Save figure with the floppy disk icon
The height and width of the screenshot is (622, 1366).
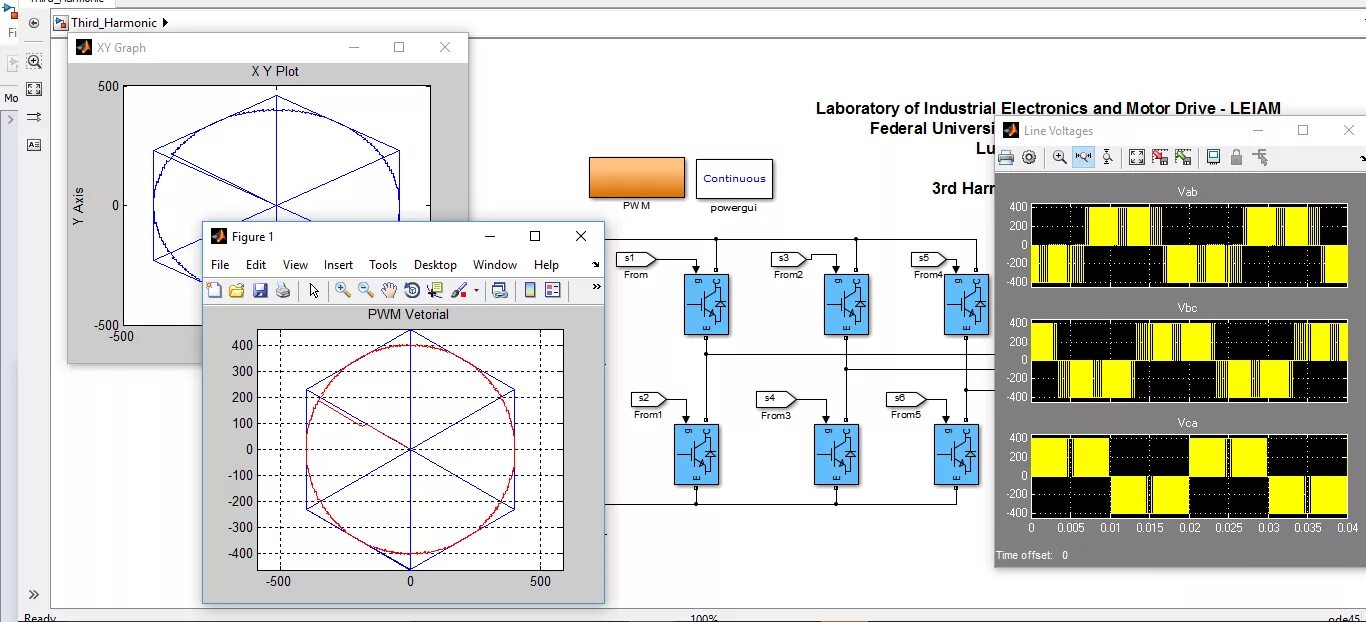260,290
